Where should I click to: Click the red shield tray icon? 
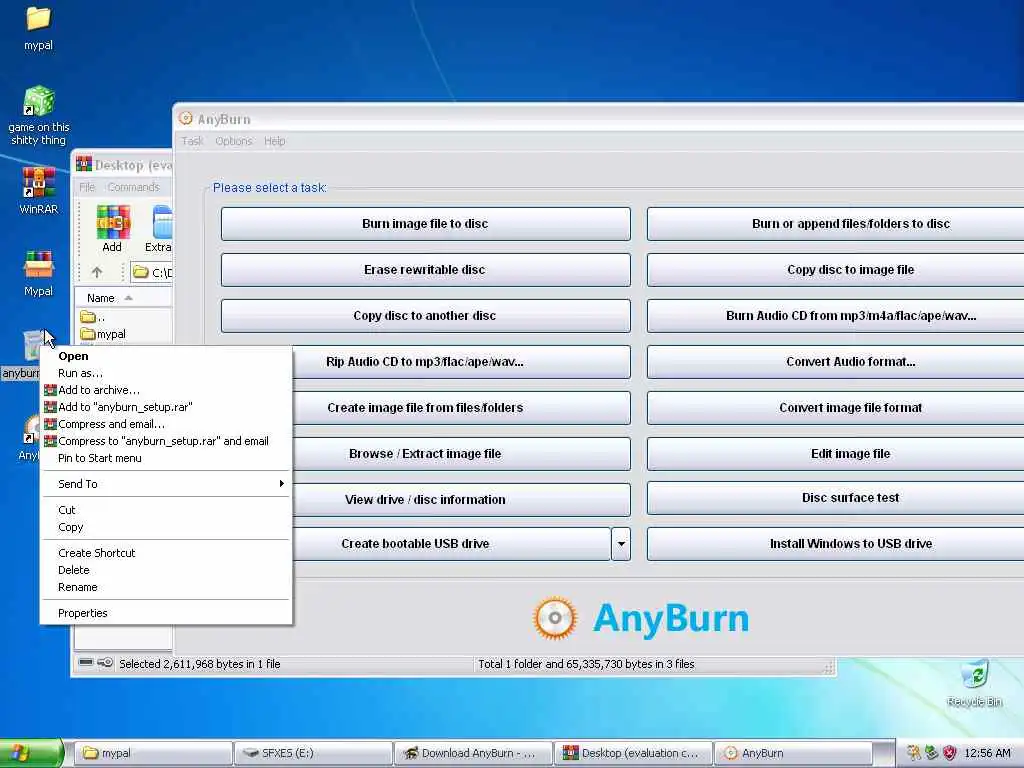[950, 753]
